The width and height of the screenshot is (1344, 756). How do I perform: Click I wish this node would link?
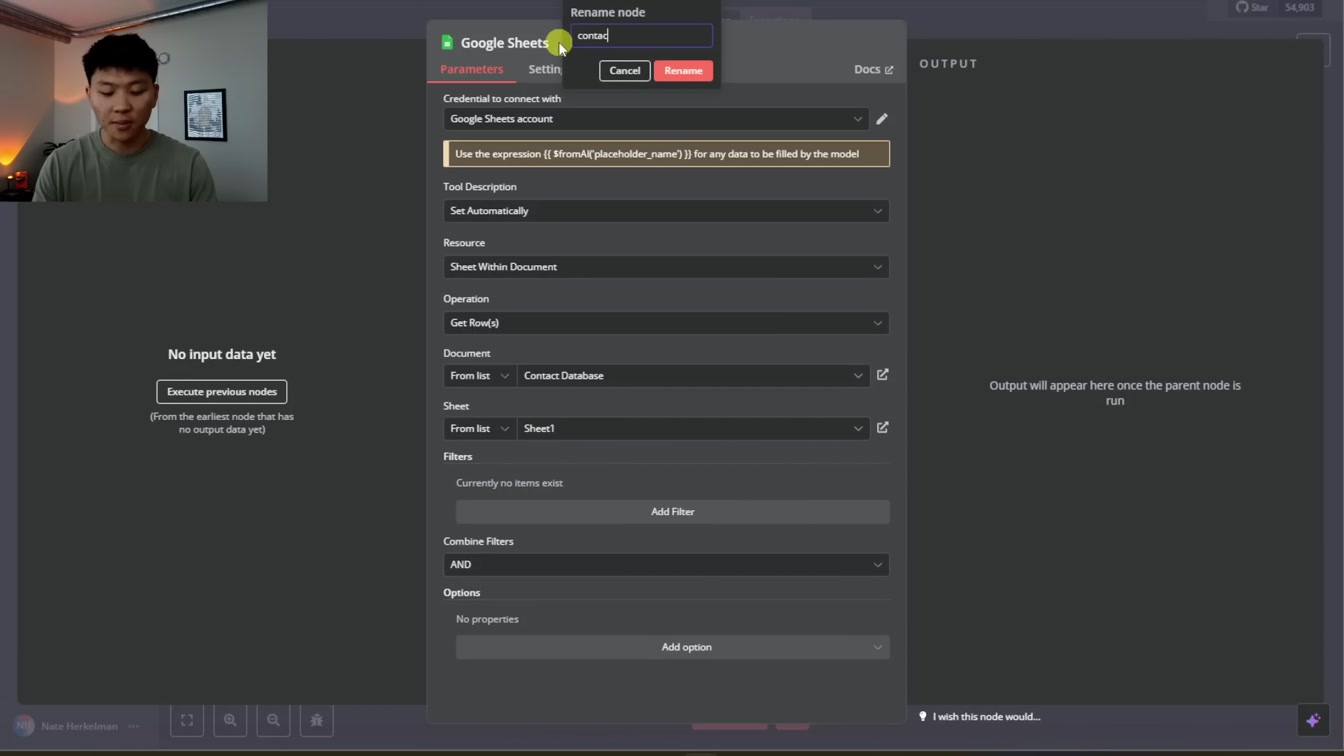coord(986,716)
